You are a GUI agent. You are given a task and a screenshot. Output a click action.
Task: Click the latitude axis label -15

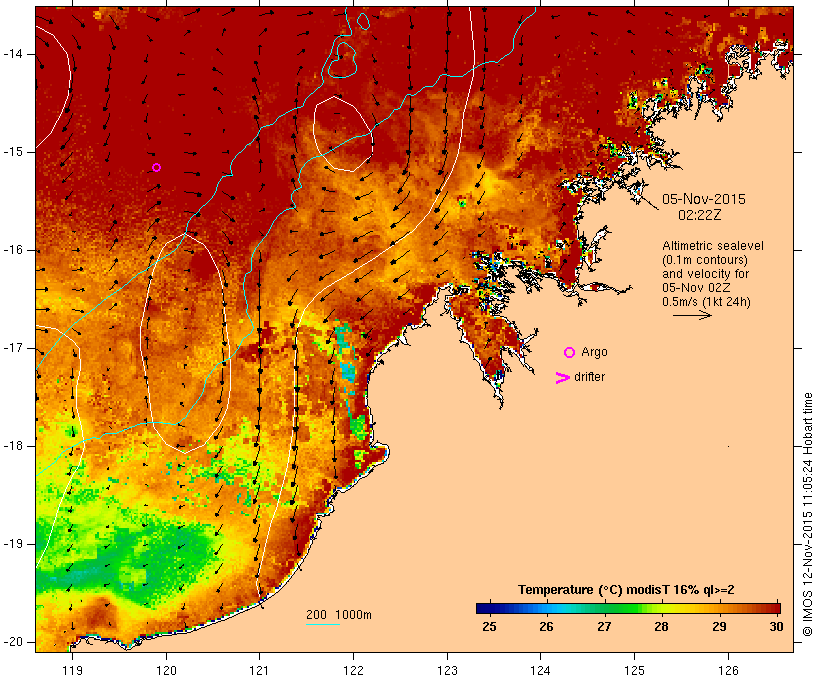(x=12, y=152)
